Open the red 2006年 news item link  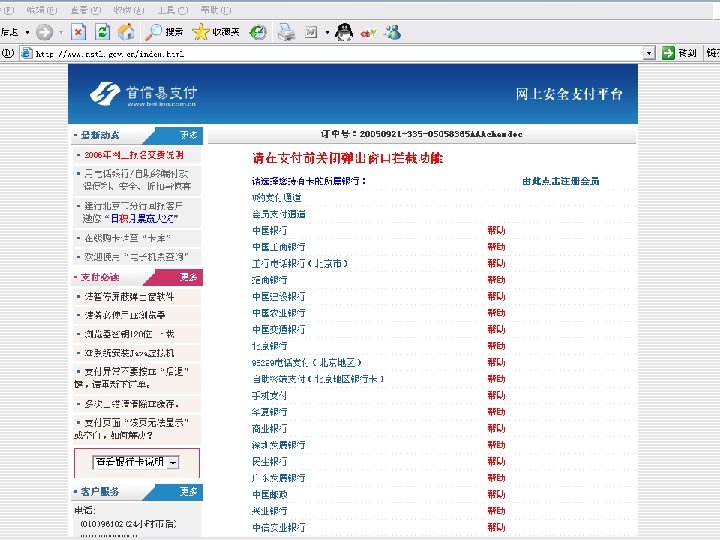tap(134, 155)
